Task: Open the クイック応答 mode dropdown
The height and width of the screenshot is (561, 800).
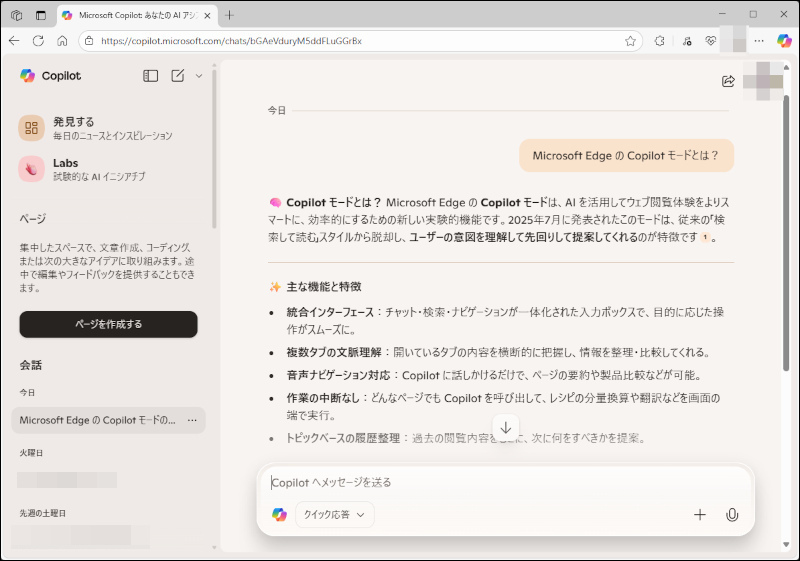Action: [334, 515]
